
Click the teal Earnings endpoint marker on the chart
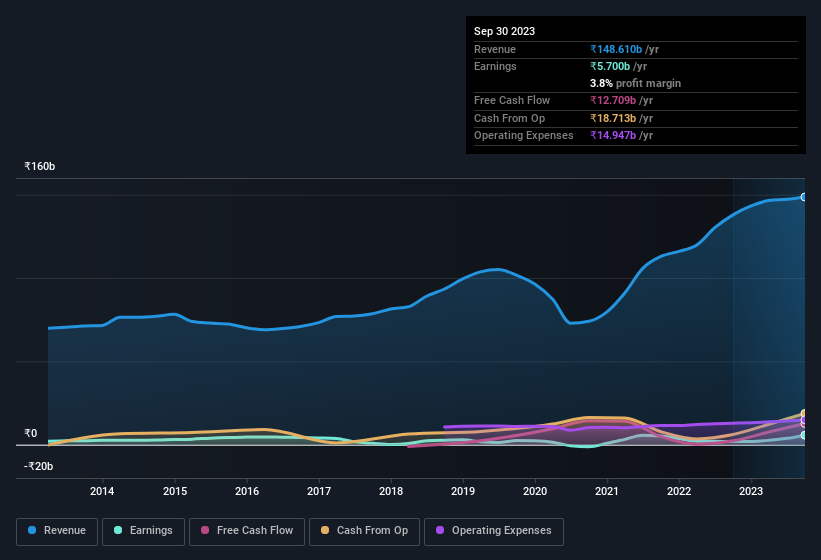(x=804, y=435)
